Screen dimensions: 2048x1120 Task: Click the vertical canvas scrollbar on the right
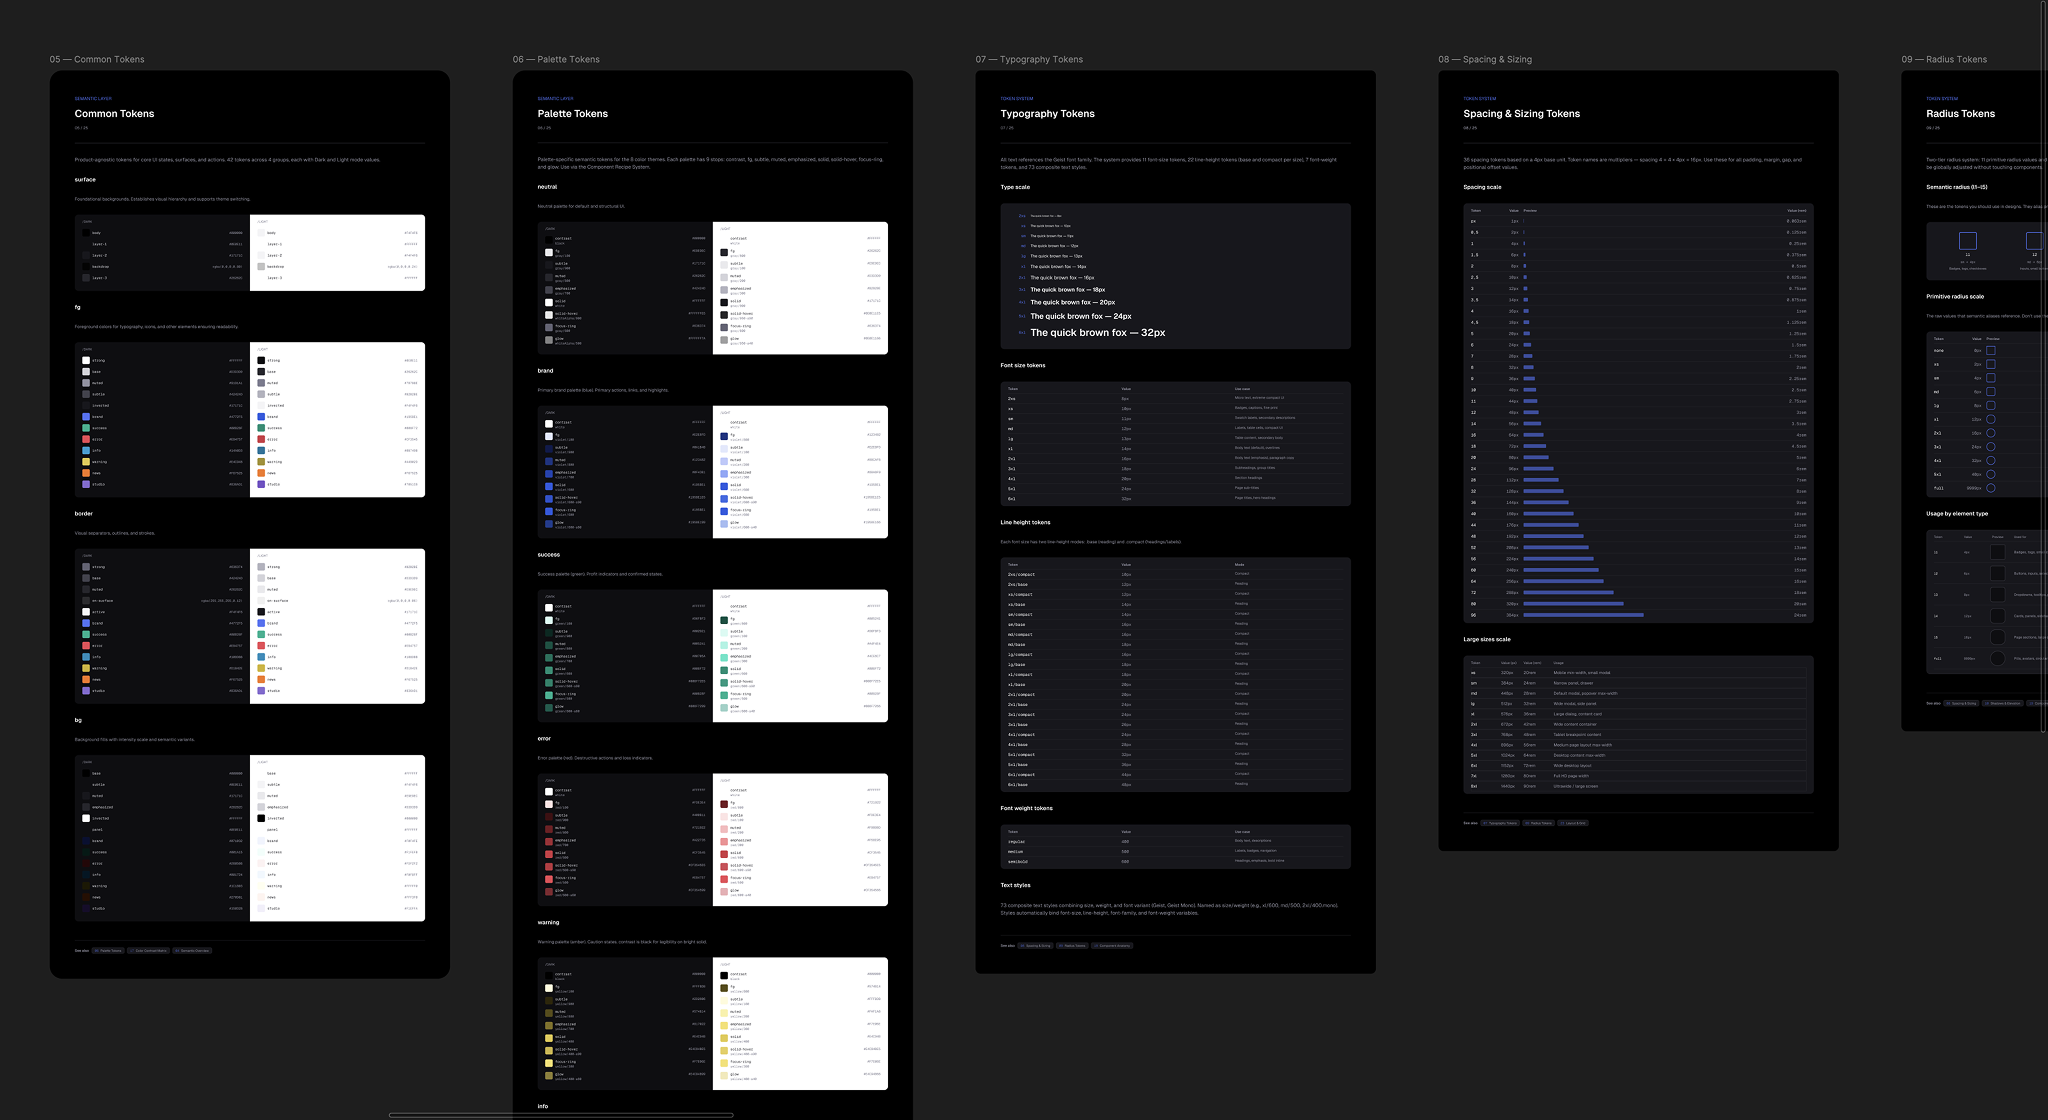pyautogui.click(x=2044, y=366)
